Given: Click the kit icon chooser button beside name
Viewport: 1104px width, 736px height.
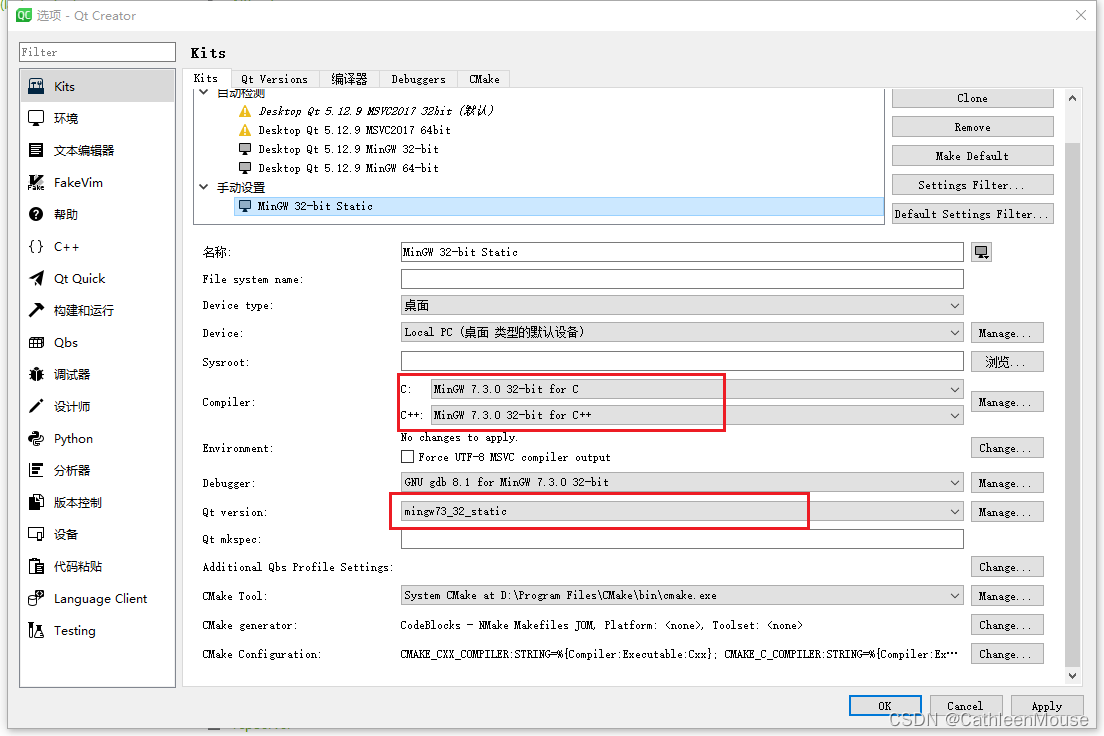Looking at the screenshot, I should (x=981, y=252).
